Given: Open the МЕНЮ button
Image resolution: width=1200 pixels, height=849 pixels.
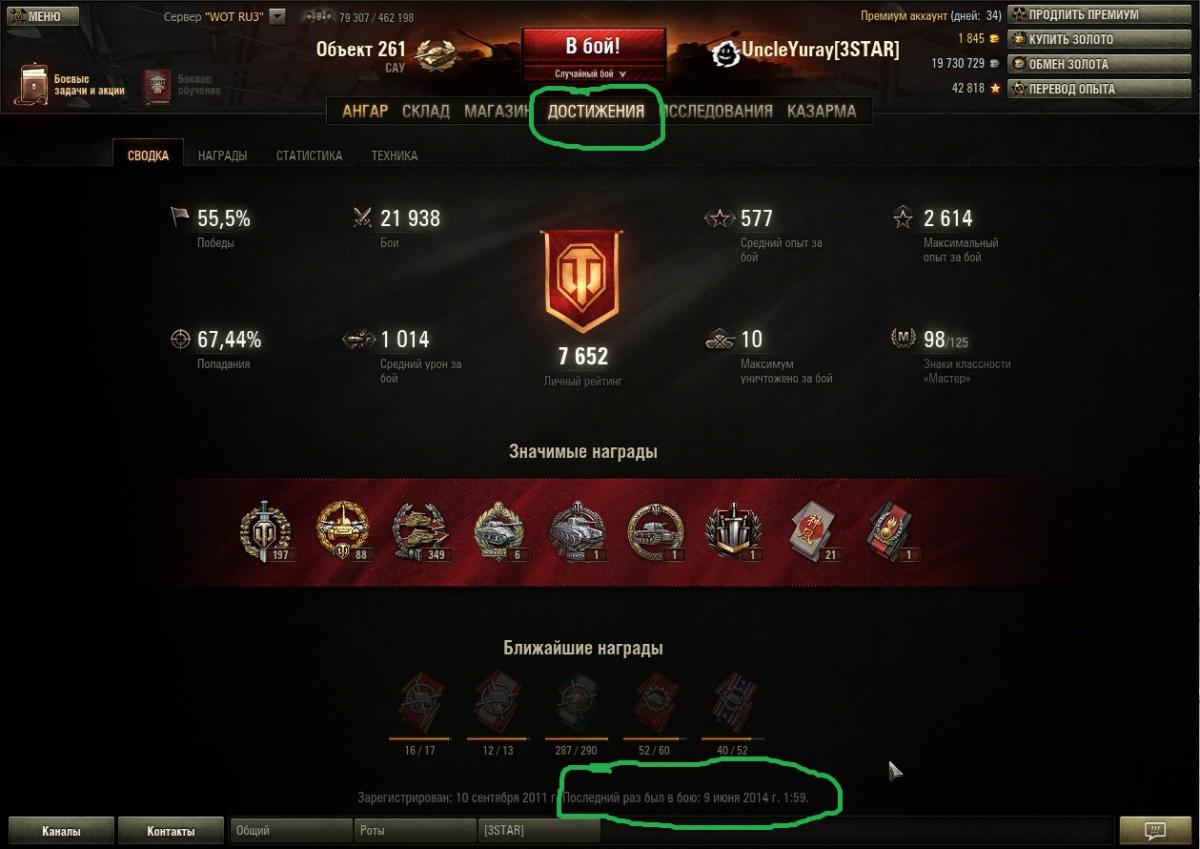Looking at the screenshot, I should point(45,16).
